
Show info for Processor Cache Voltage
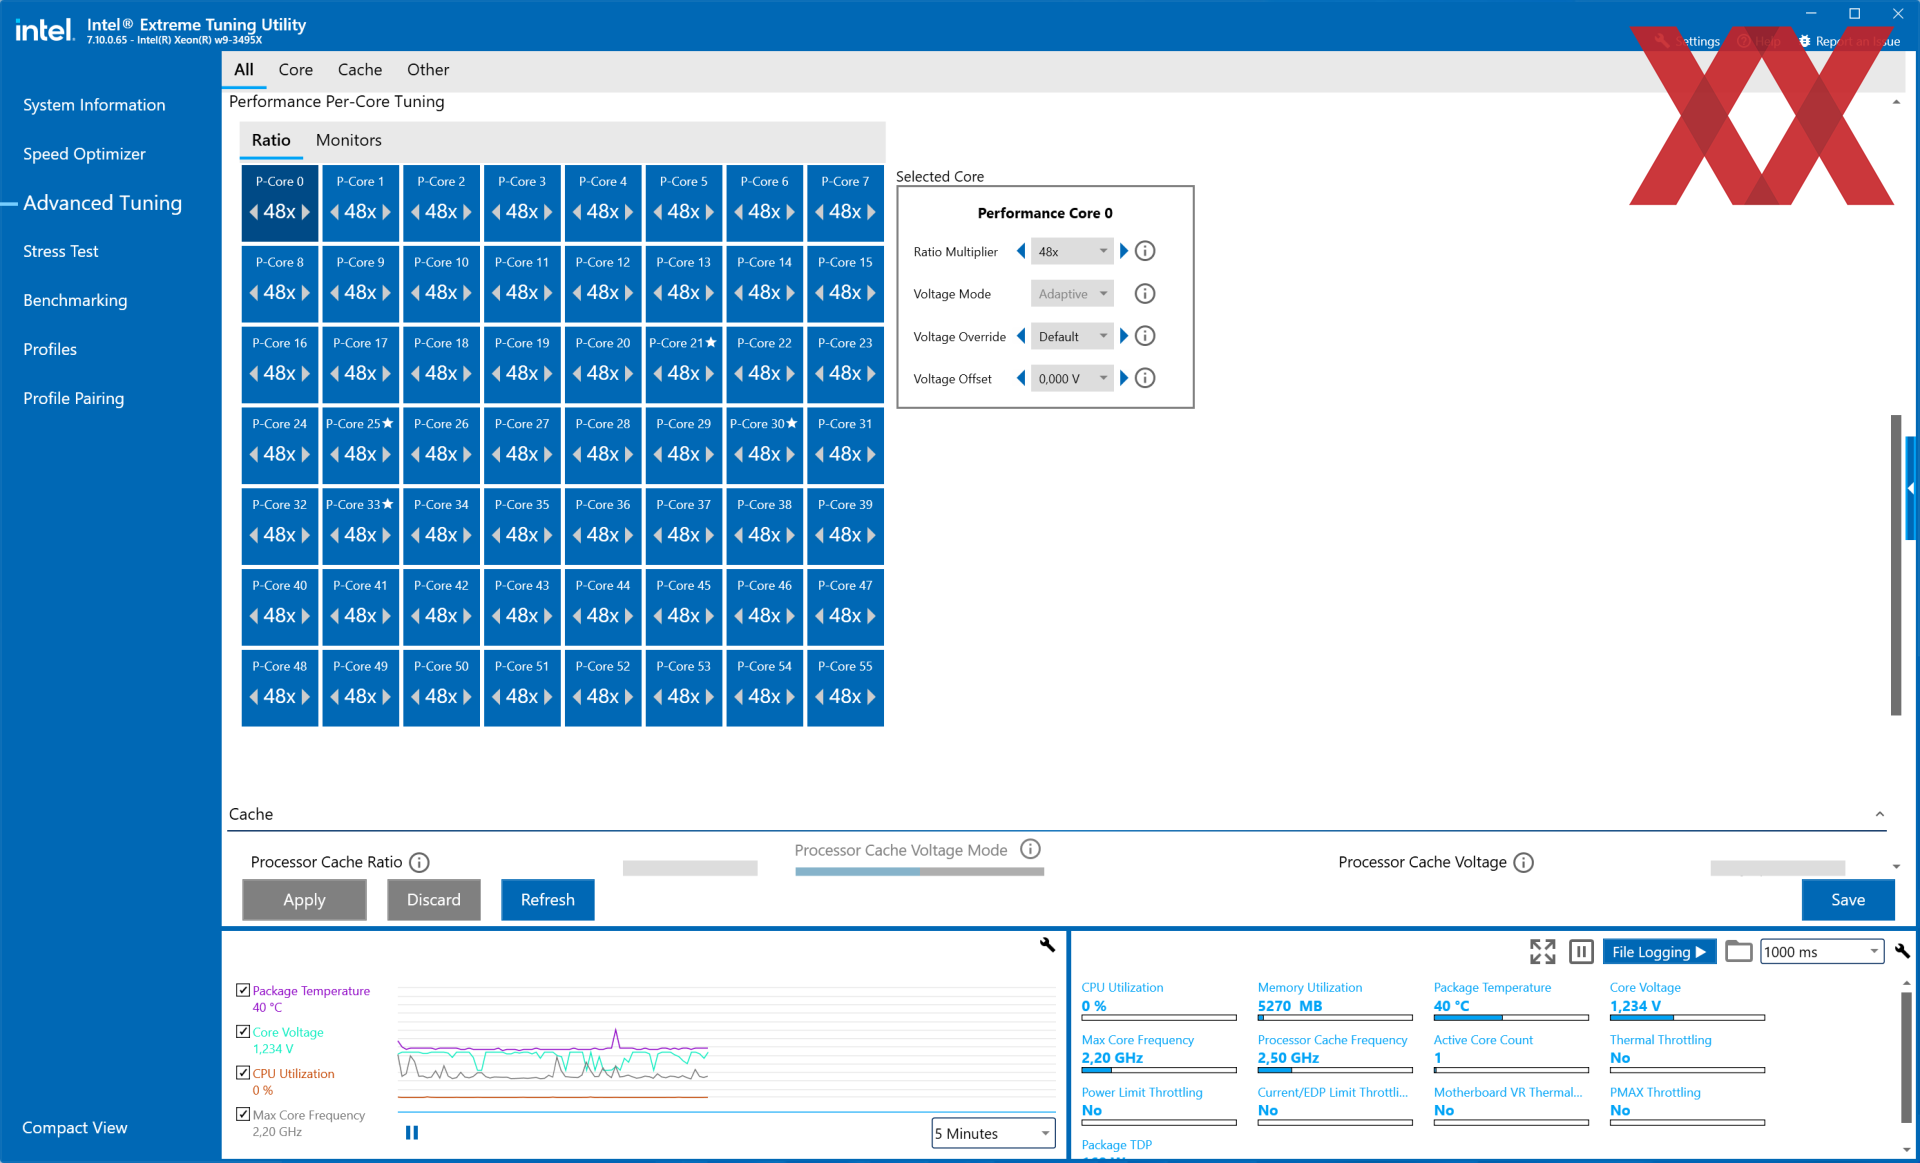1523,862
